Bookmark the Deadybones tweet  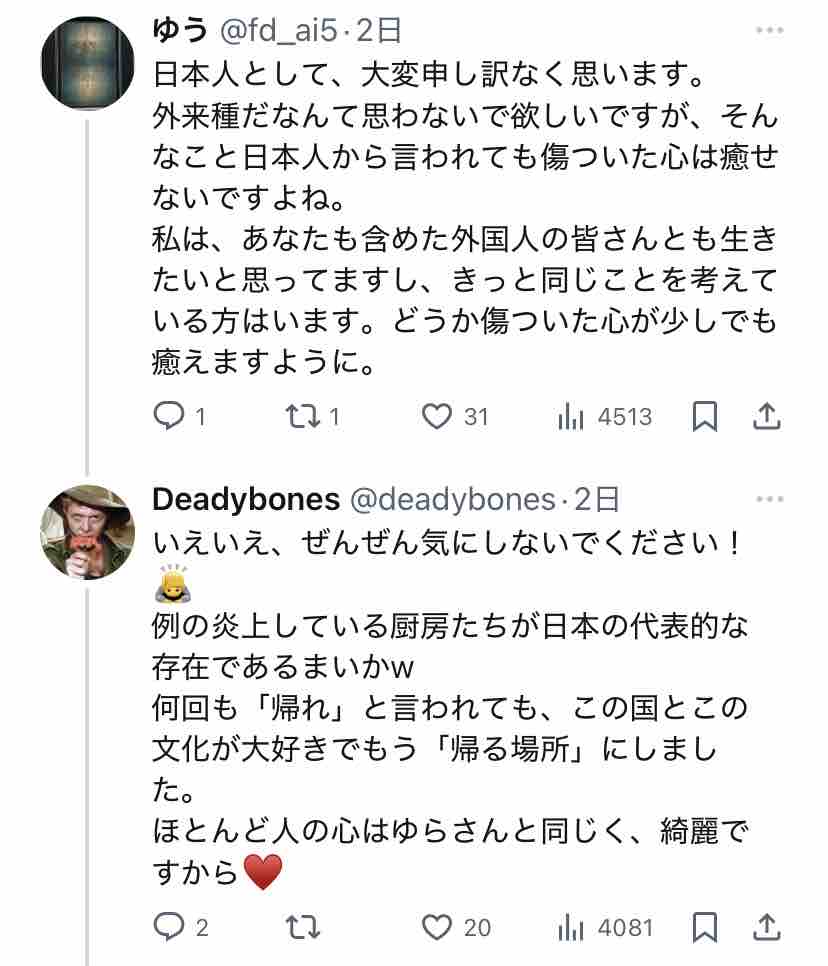click(x=705, y=927)
